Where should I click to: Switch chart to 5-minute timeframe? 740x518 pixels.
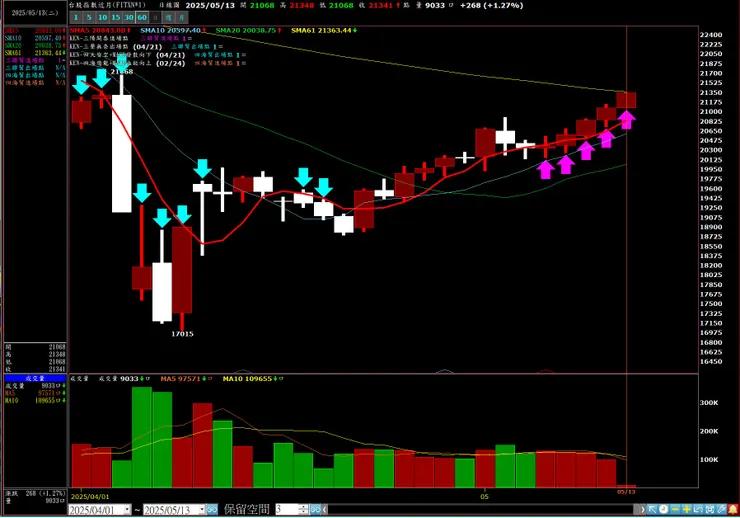point(89,17)
